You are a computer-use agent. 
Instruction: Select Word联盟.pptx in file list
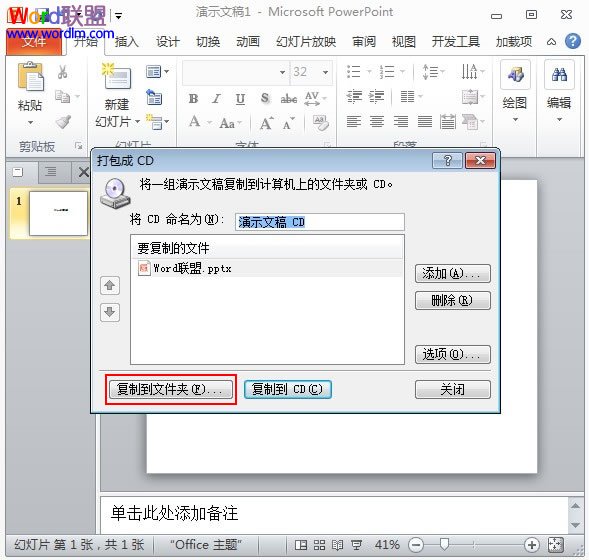tap(267, 268)
